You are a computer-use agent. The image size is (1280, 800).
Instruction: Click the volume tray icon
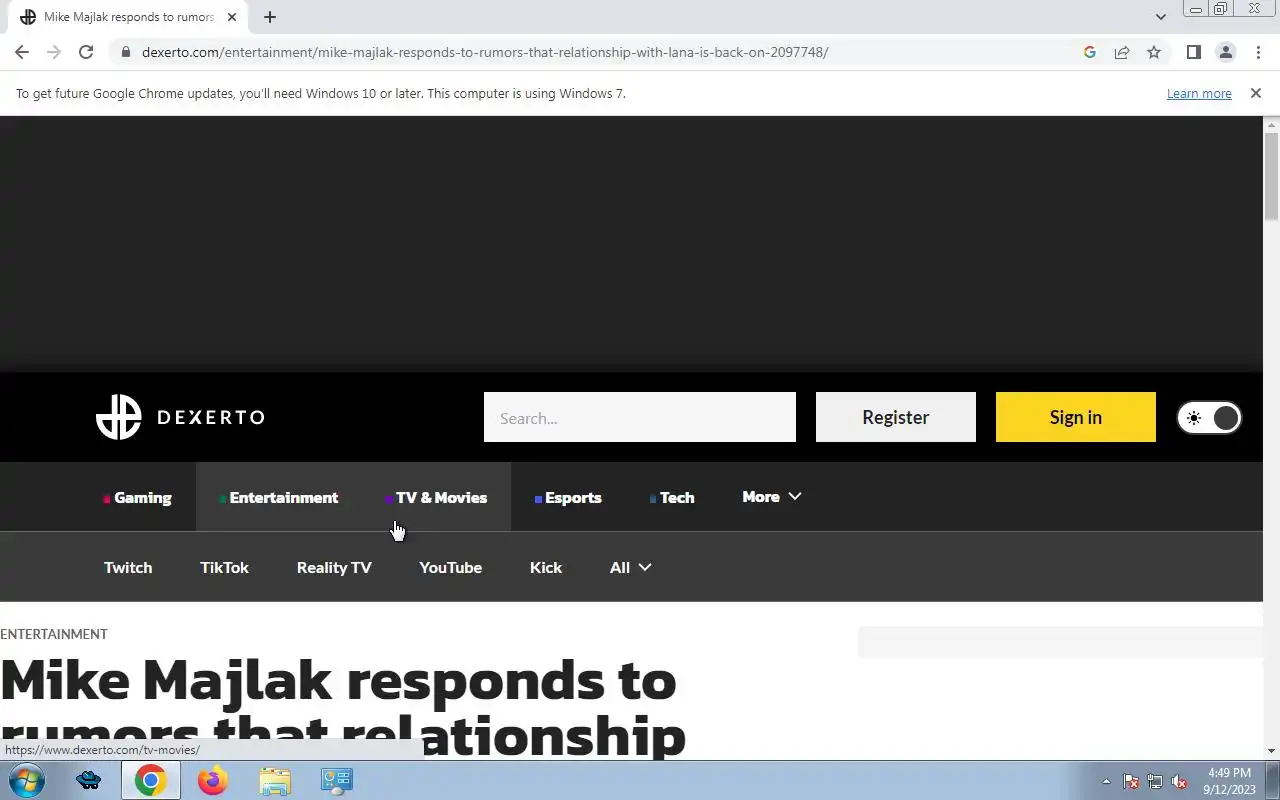(1179, 781)
